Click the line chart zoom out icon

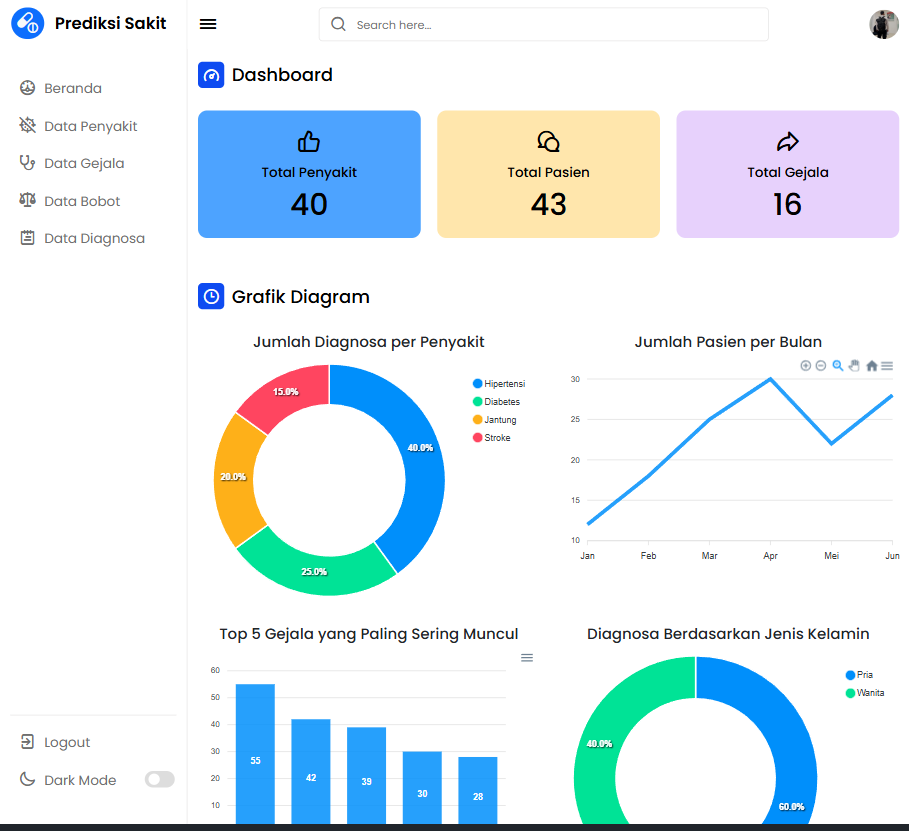[x=821, y=365]
